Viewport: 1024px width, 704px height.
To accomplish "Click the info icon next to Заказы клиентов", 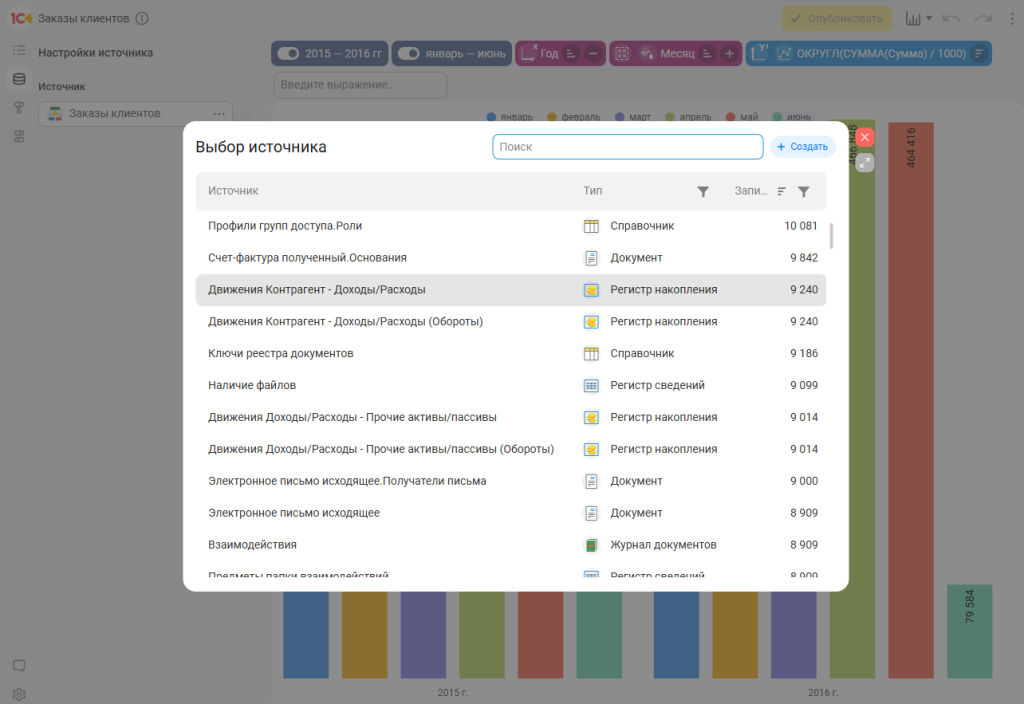I will [142, 18].
